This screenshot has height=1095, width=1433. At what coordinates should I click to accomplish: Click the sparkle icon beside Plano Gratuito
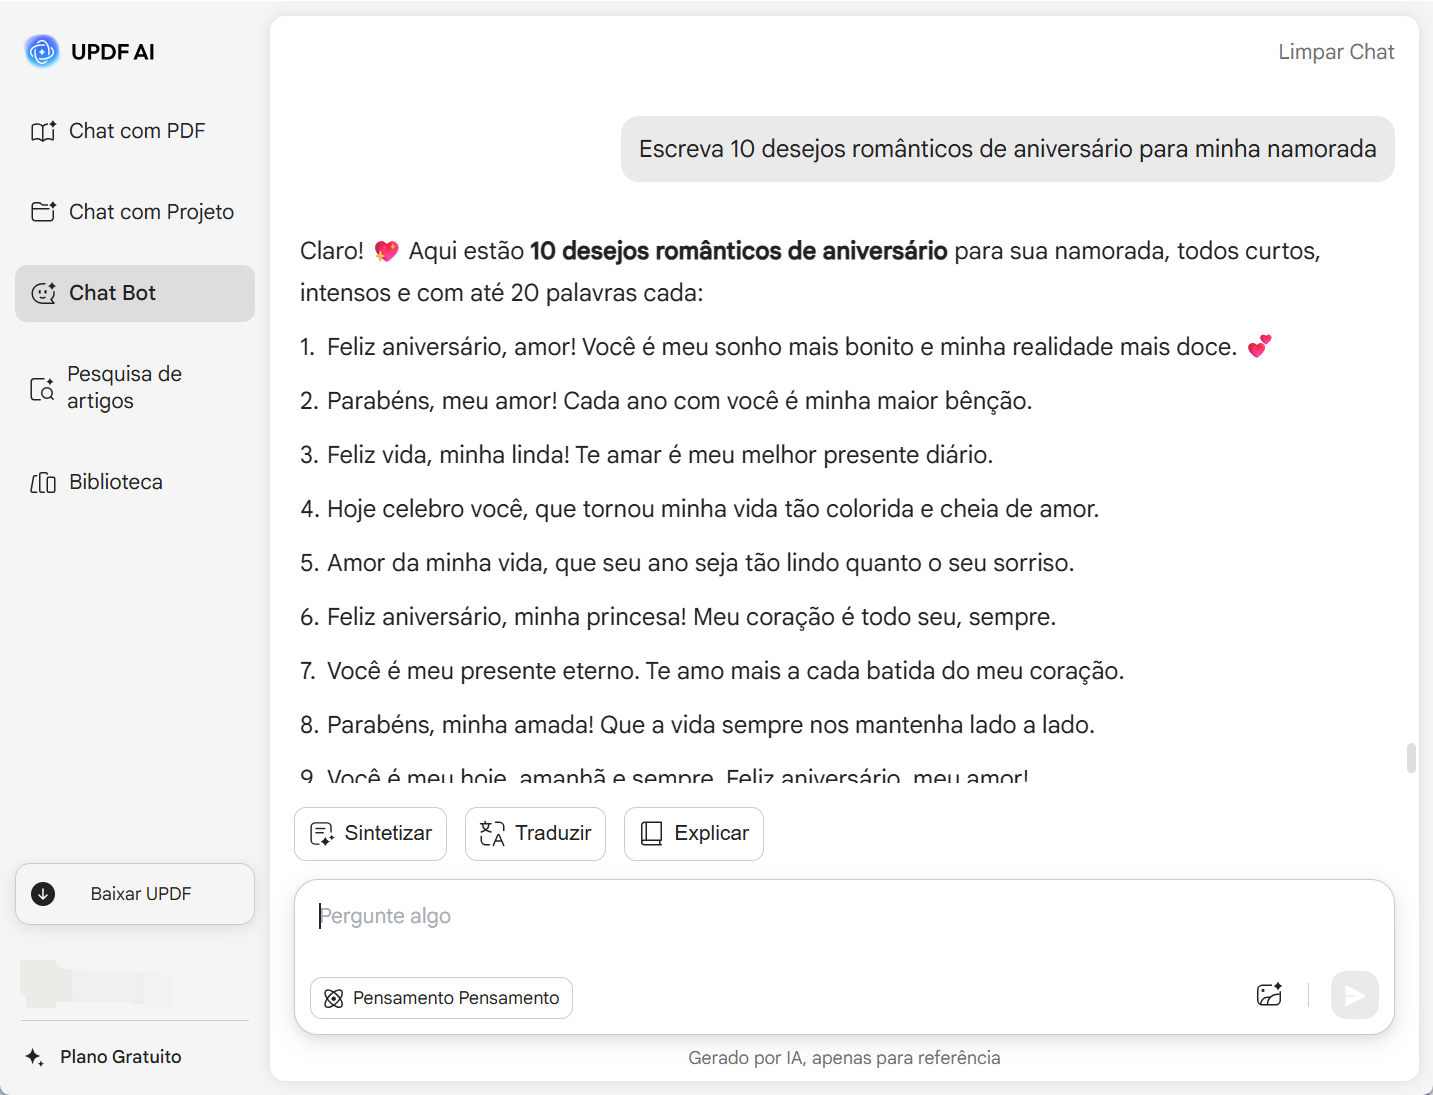(35, 1057)
